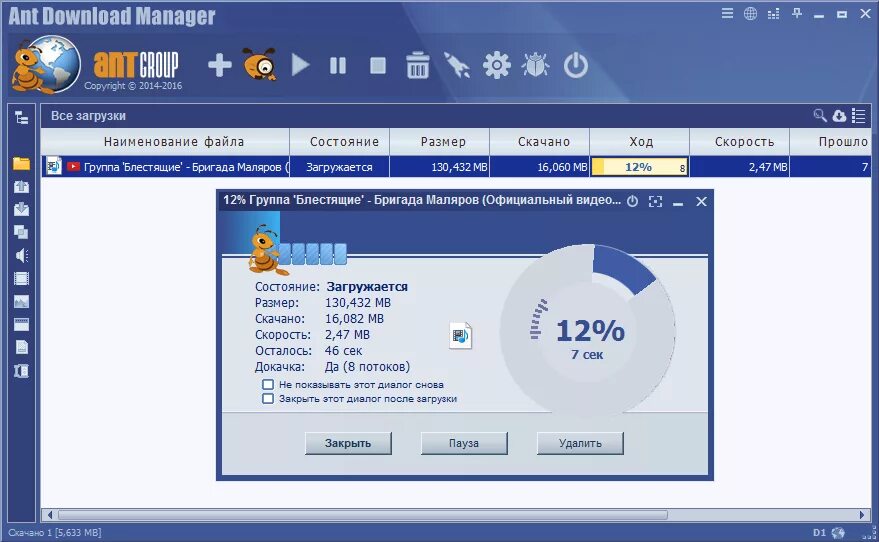The height and width of the screenshot is (542, 879).
Task: Select the images category in sidebar
Action: (21, 302)
